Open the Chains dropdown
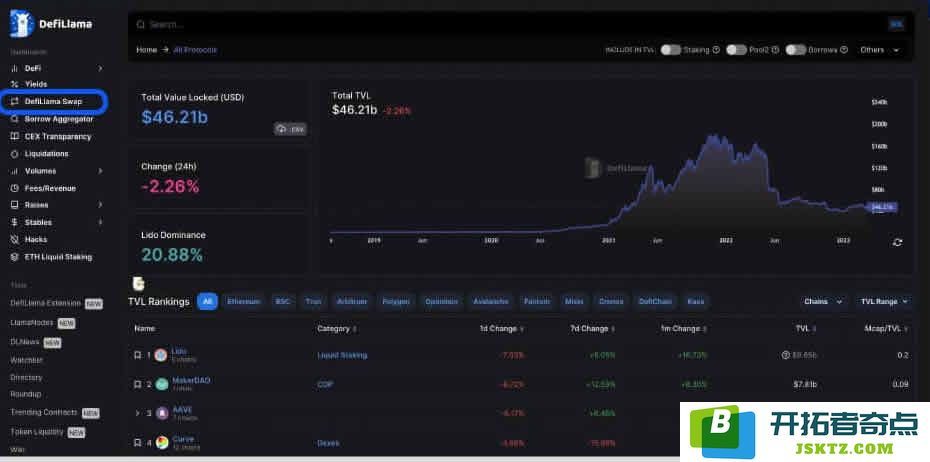930x462 pixels. (823, 301)
